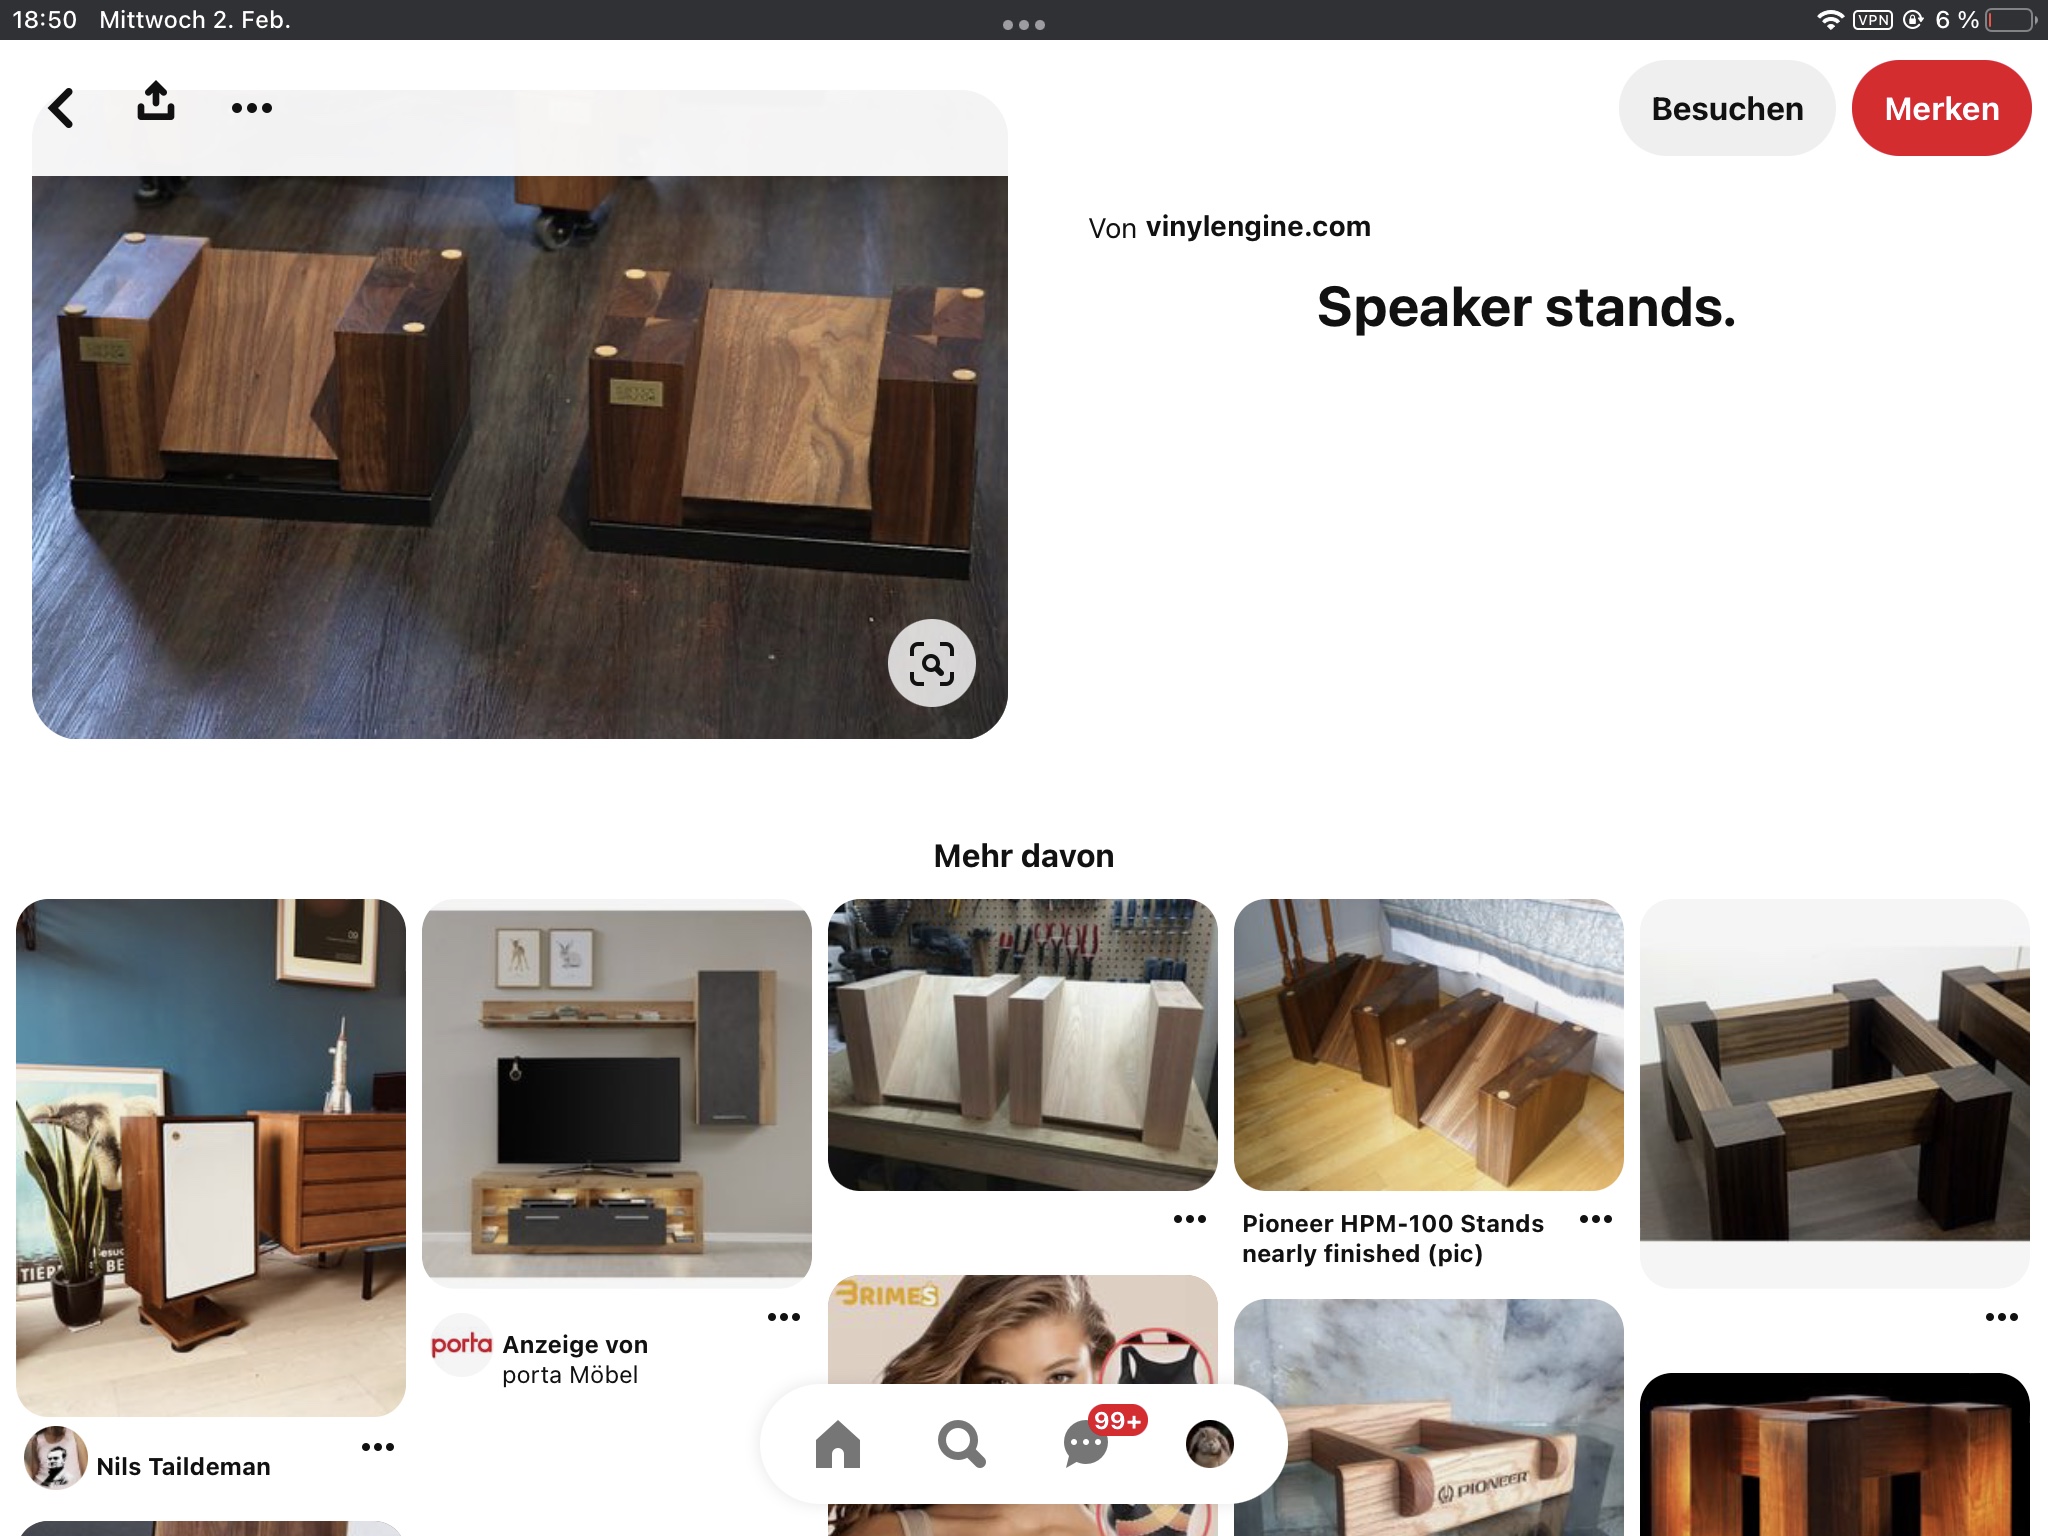Open the Pioneer HPM-100 Stands pin thumbnail
The width and height of the screenshot is (2048, 1536).
(x=1429, y=1045)
